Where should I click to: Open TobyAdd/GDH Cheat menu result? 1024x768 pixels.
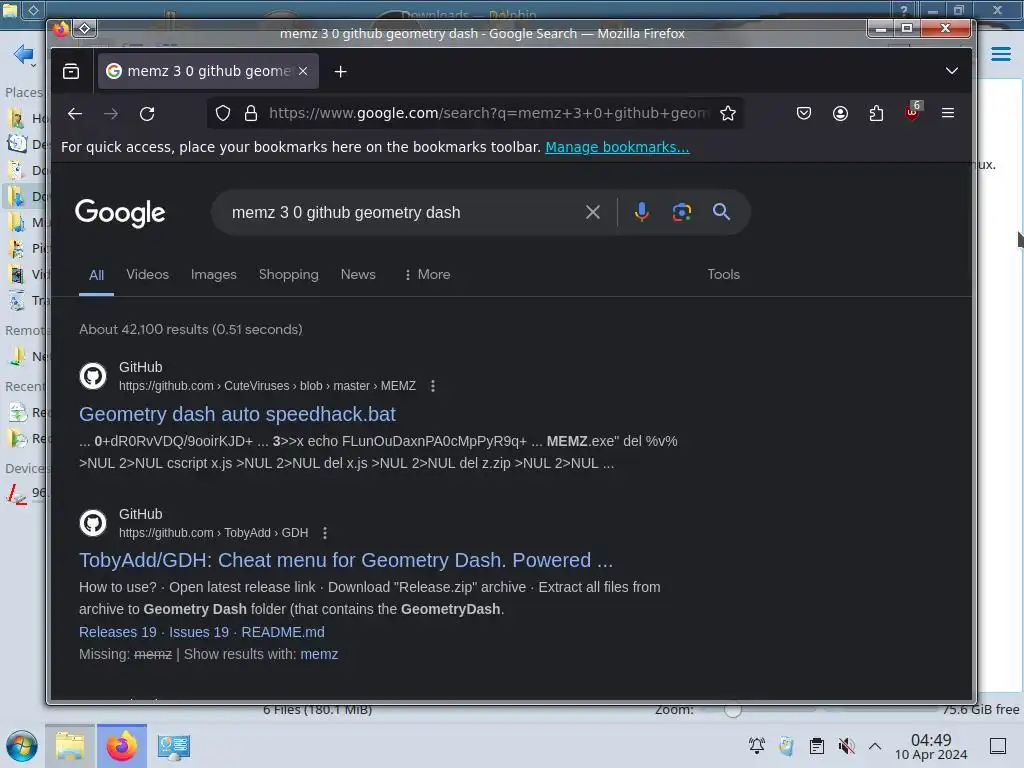[x=346, y=560]
